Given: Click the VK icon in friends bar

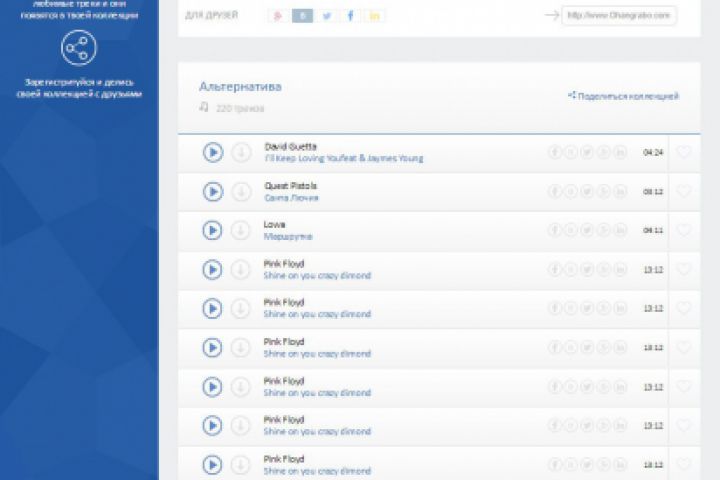Looking at the screenshot, I should pyautogui.click(x=302, y=16).
